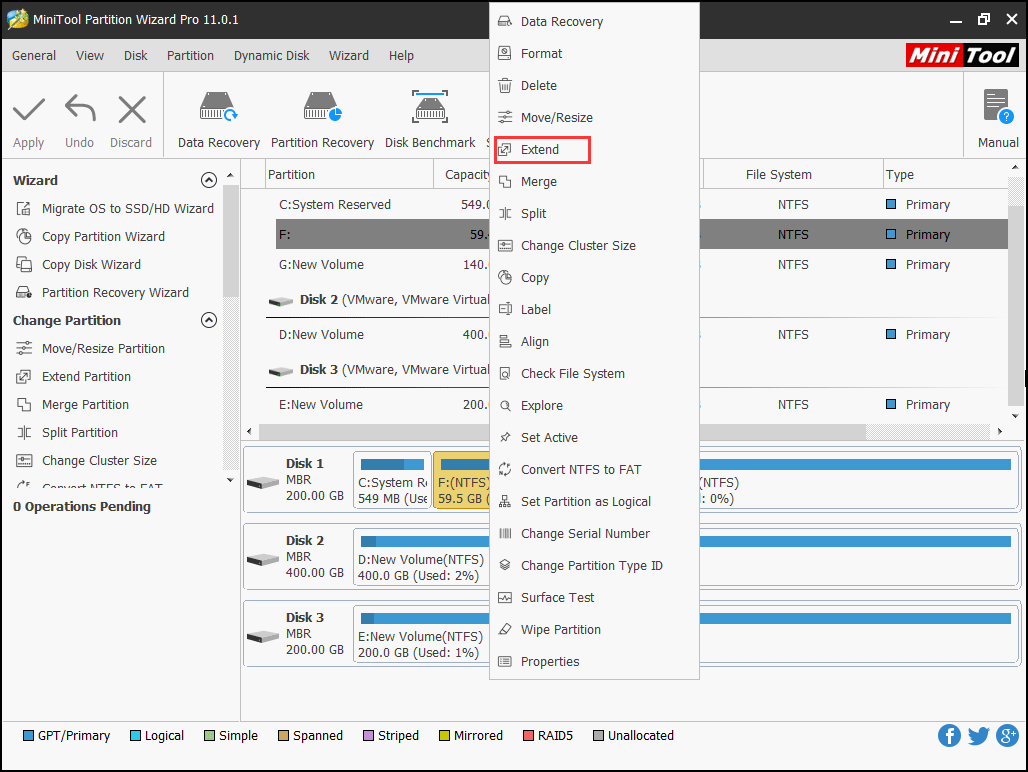
Task: Choose Change Cluster Size in context menu
Action: tap(594, 246)
